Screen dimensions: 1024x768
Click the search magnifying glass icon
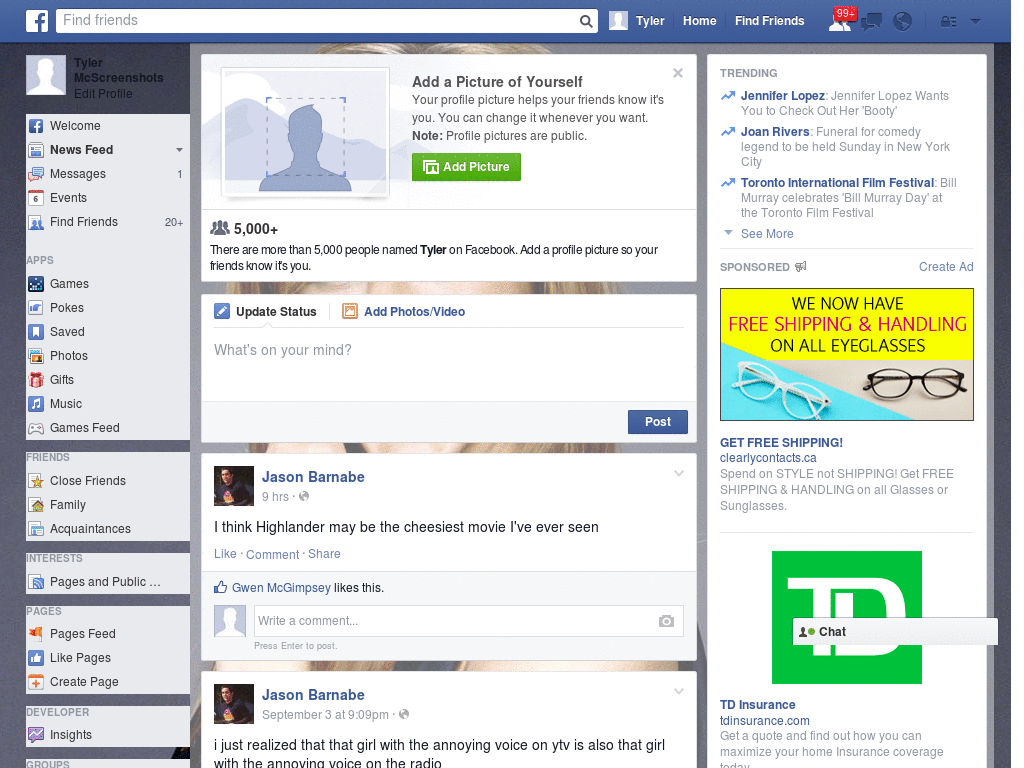tap(585, 20)
